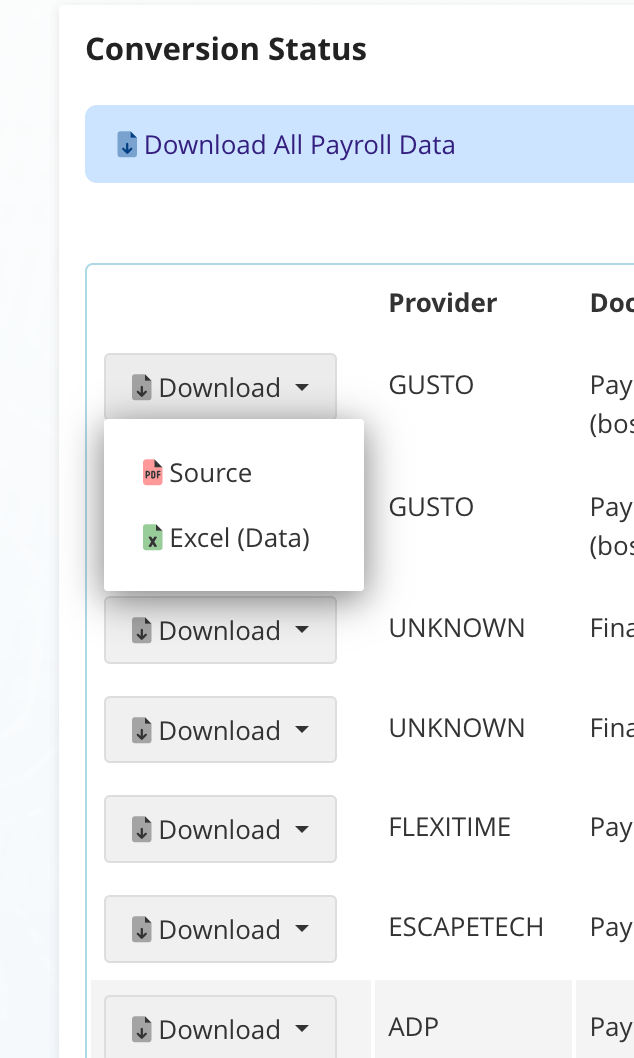Click the second UNKNOWN provider cell
Image resolution: width=634 pixels, height=1058 pixels.
457,728
